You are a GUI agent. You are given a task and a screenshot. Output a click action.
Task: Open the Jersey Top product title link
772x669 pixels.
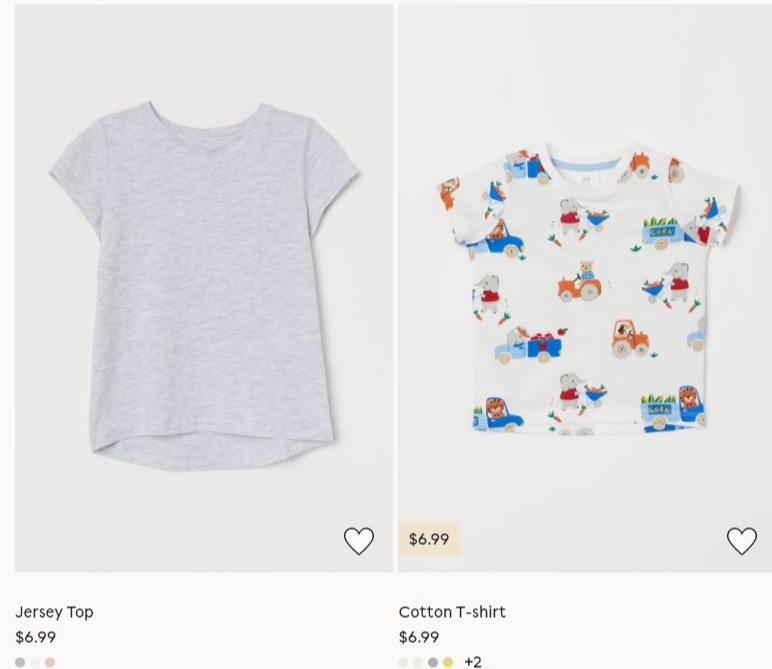(54, 612)
